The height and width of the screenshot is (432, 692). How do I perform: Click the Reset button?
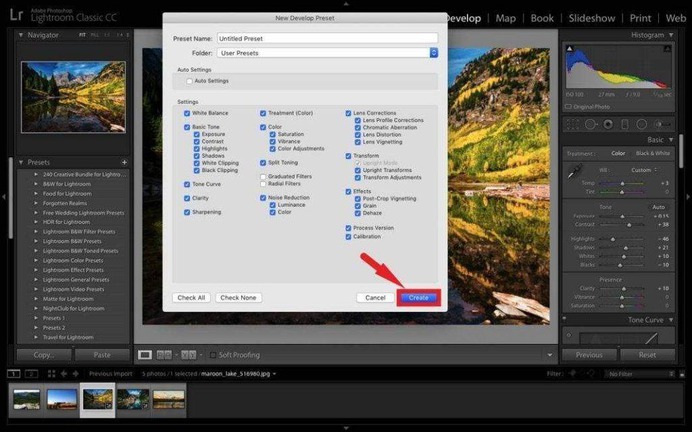point(647,355)
